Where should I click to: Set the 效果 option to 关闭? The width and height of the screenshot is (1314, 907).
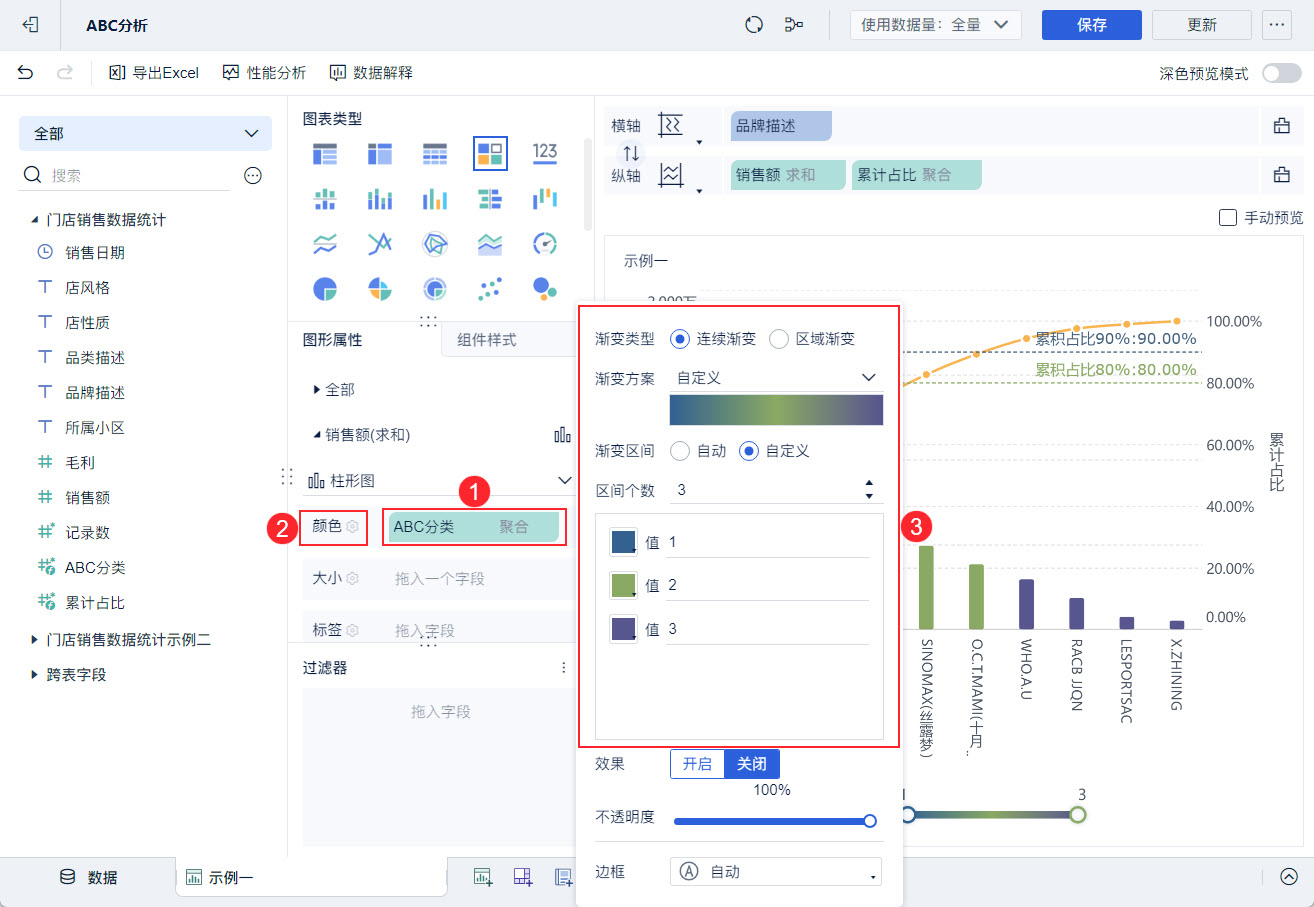click(x=752, y=764)
